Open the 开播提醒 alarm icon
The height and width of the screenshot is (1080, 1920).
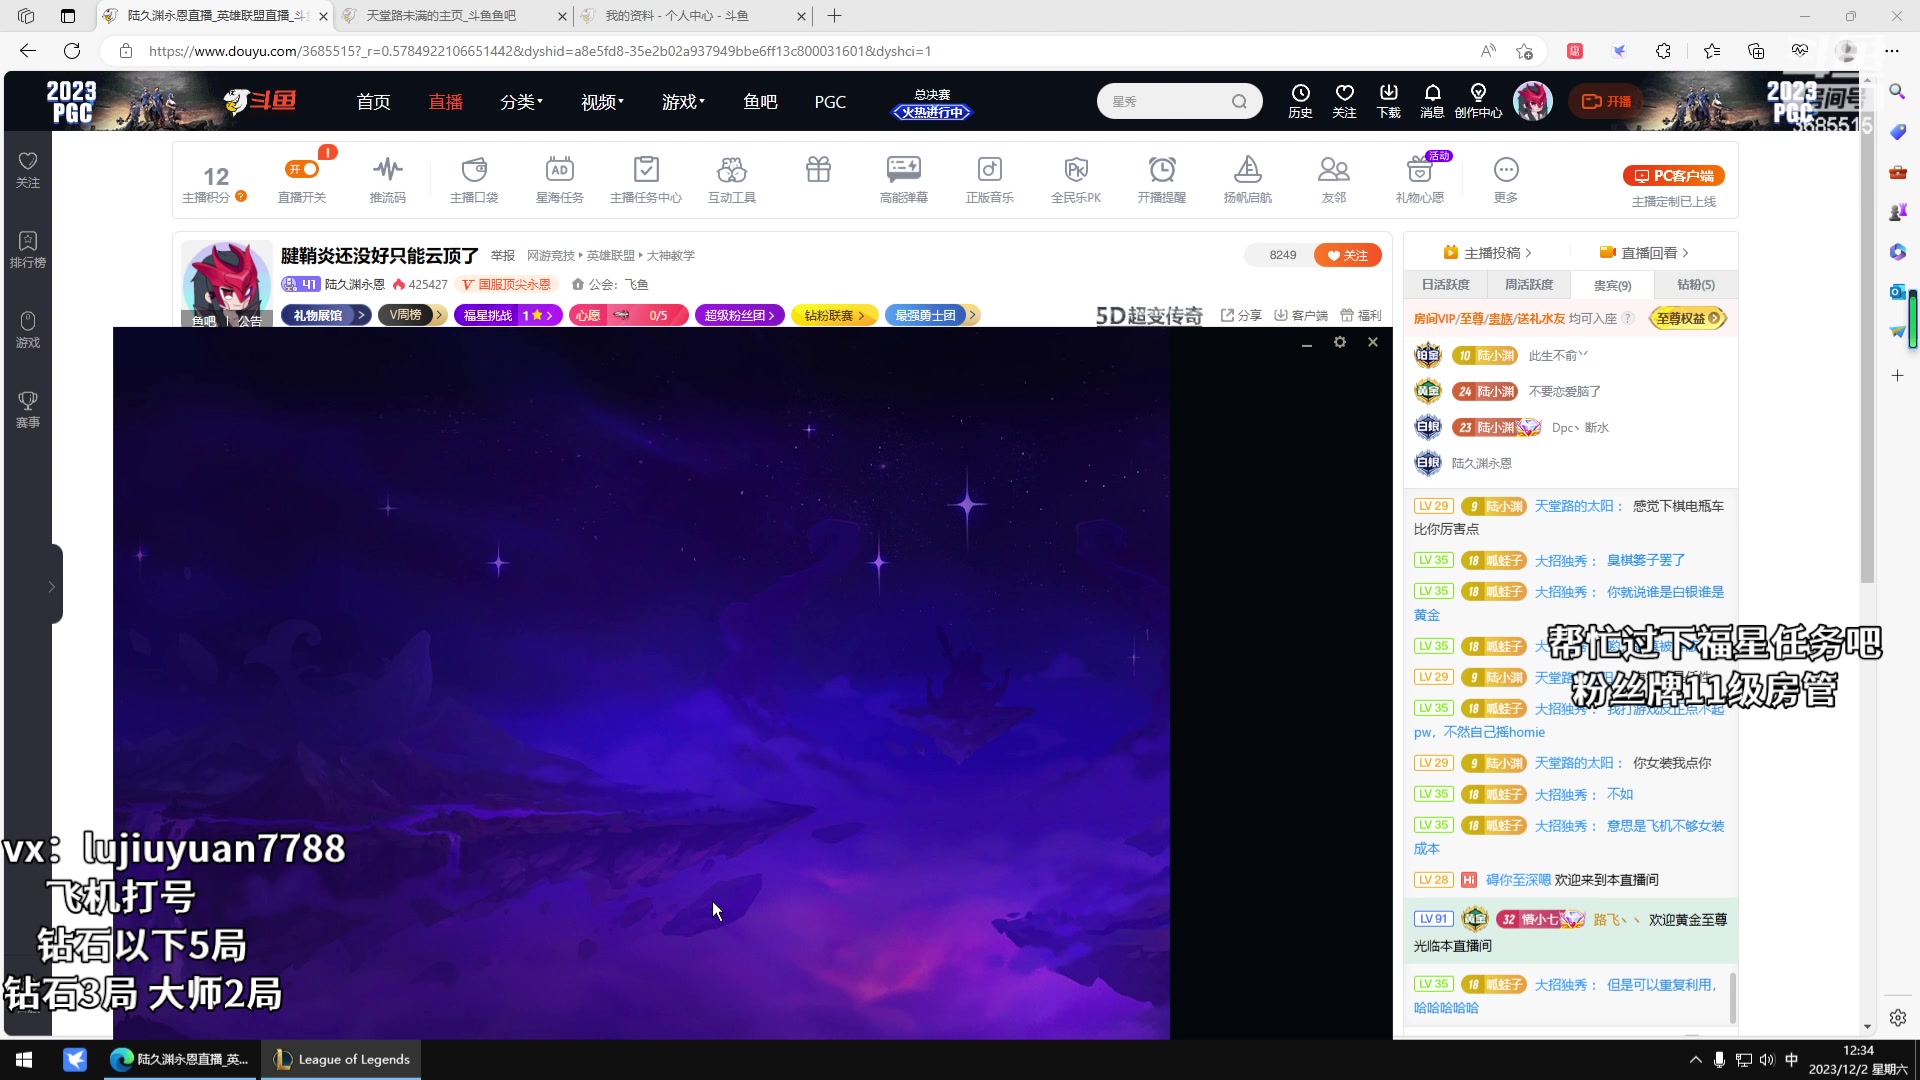point(1162,179)
